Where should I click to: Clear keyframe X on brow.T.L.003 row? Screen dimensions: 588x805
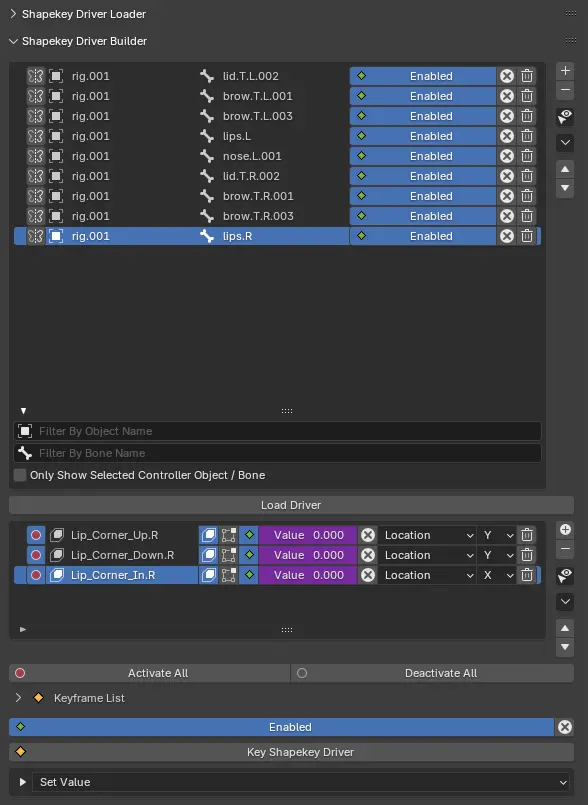coord(507,116)
